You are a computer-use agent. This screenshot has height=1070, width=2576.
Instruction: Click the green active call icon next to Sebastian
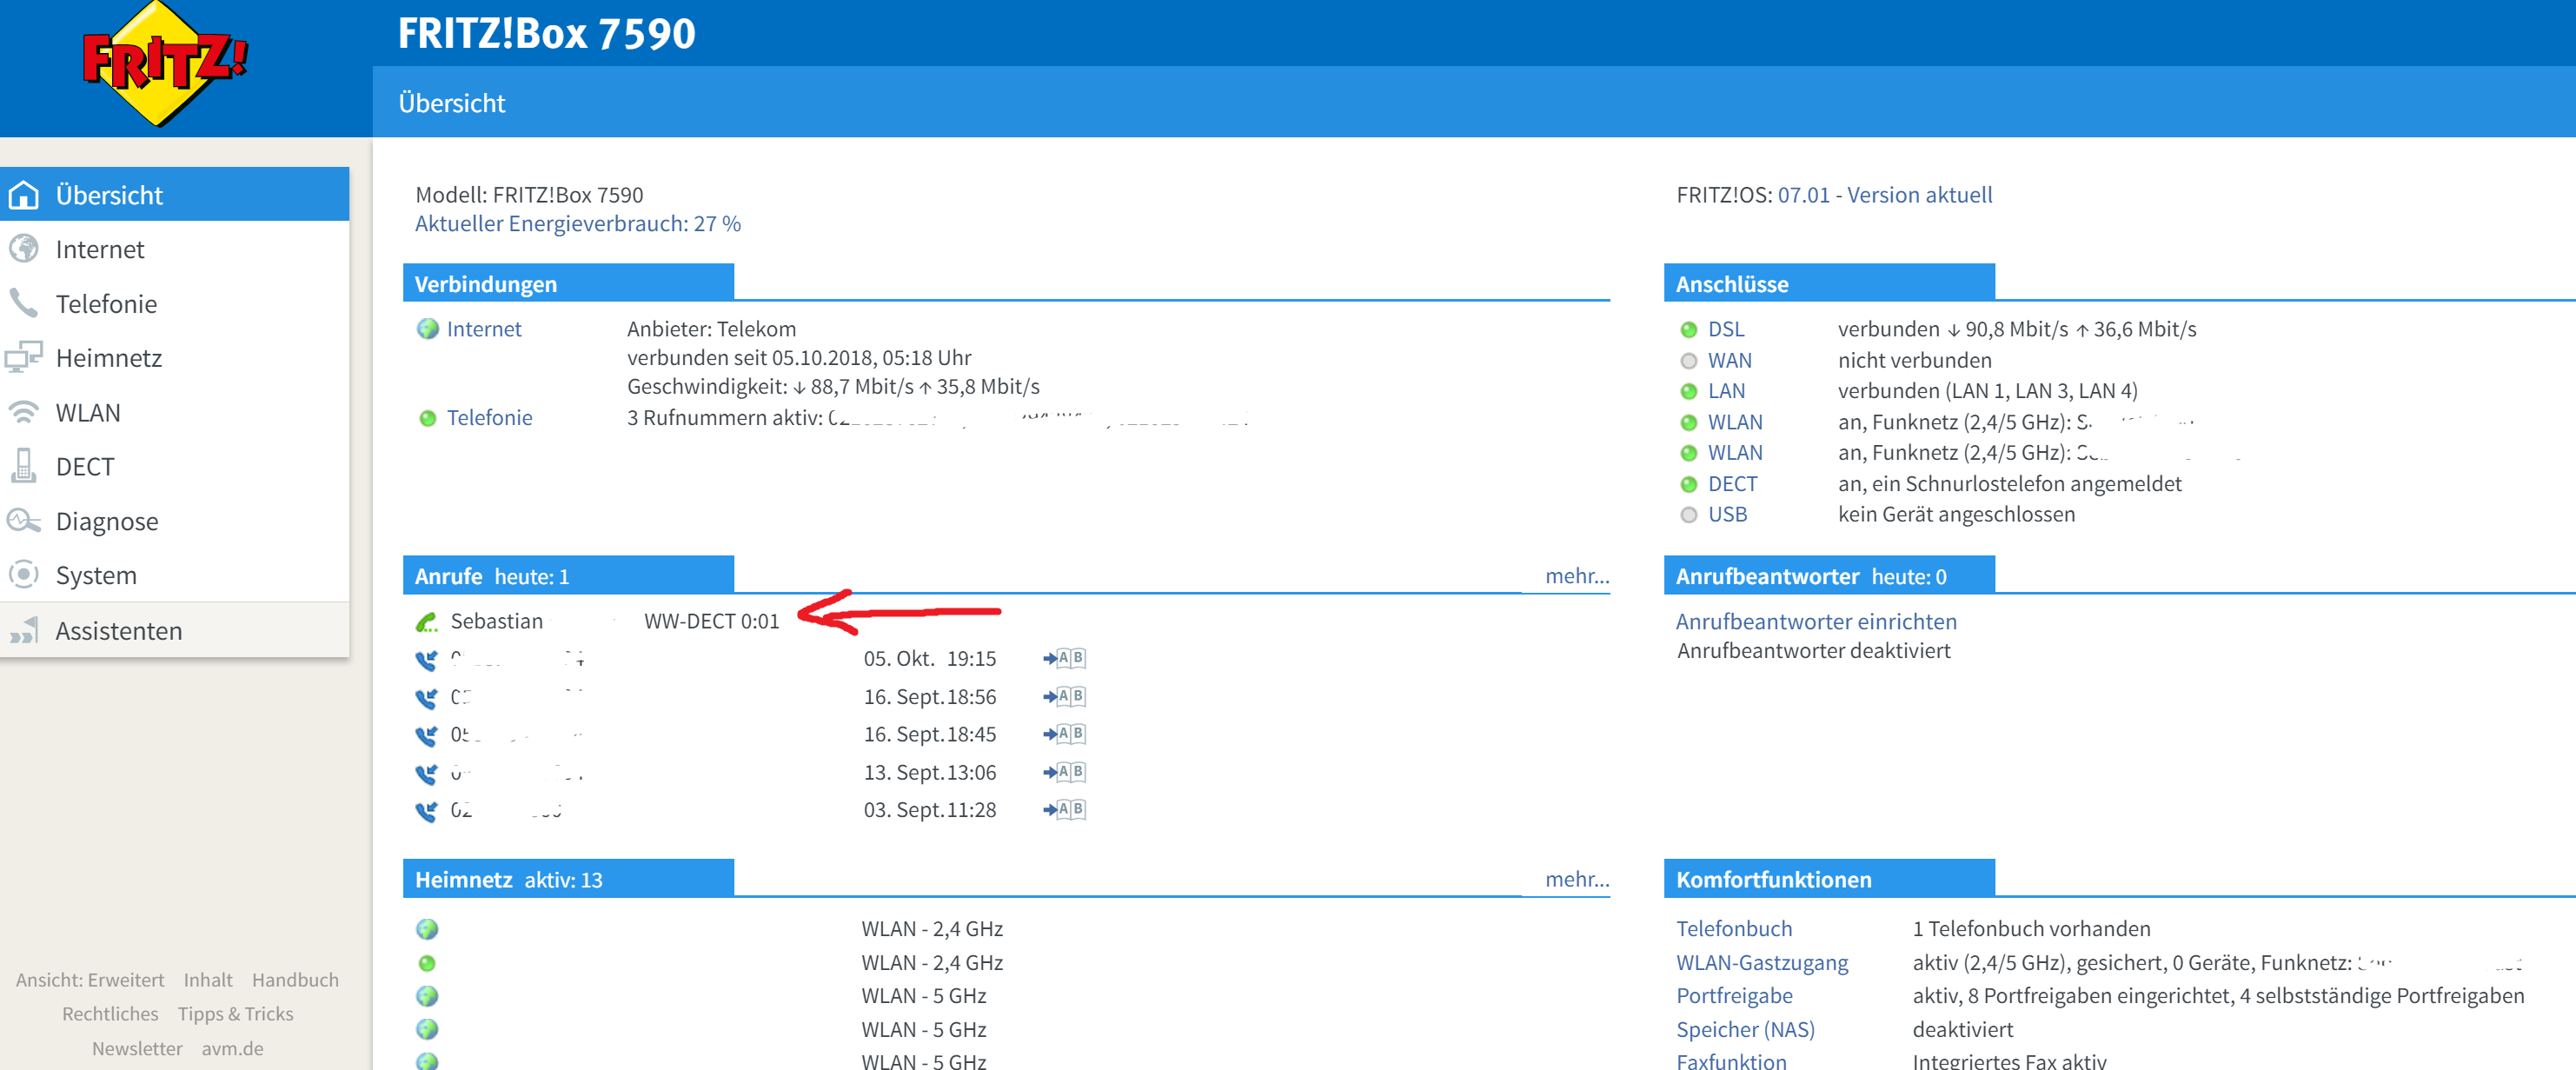427,622
